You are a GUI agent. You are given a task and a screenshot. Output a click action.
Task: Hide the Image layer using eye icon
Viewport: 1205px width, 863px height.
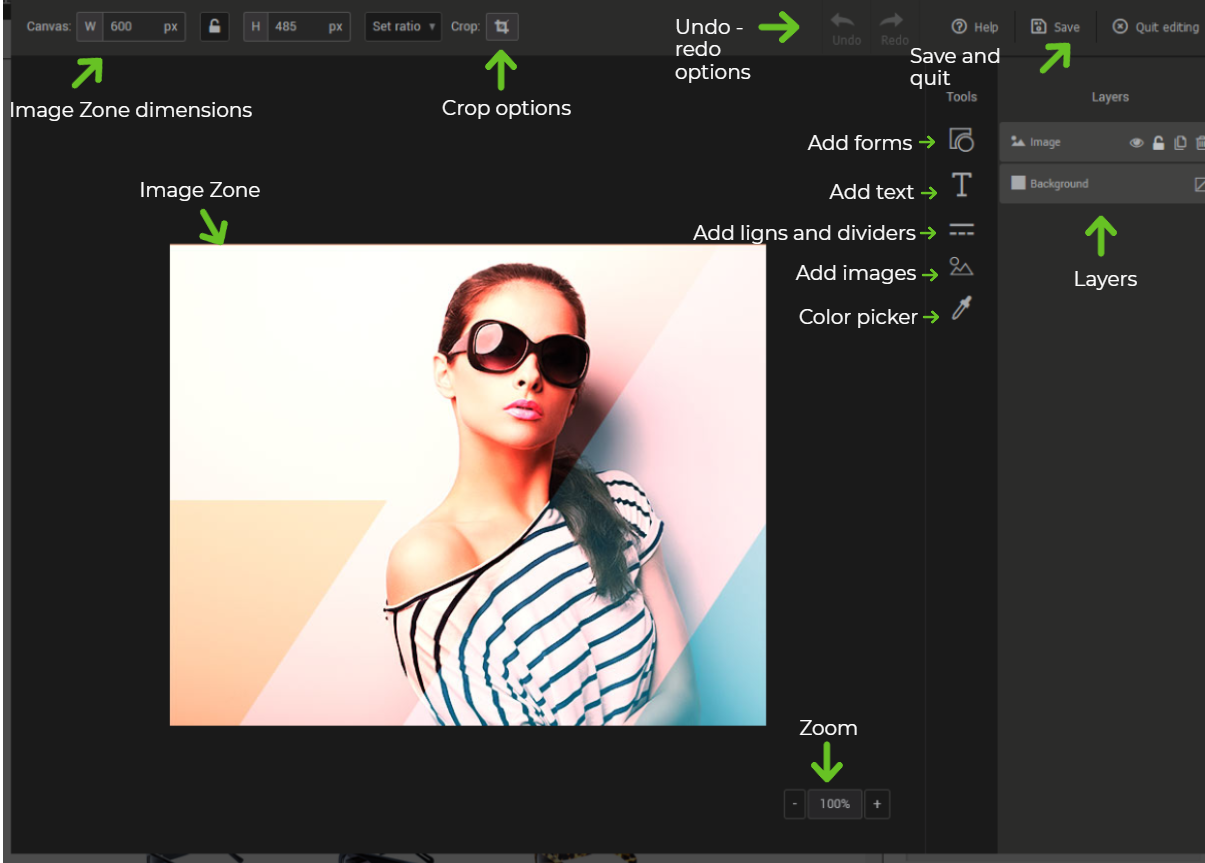point(1136,143)
